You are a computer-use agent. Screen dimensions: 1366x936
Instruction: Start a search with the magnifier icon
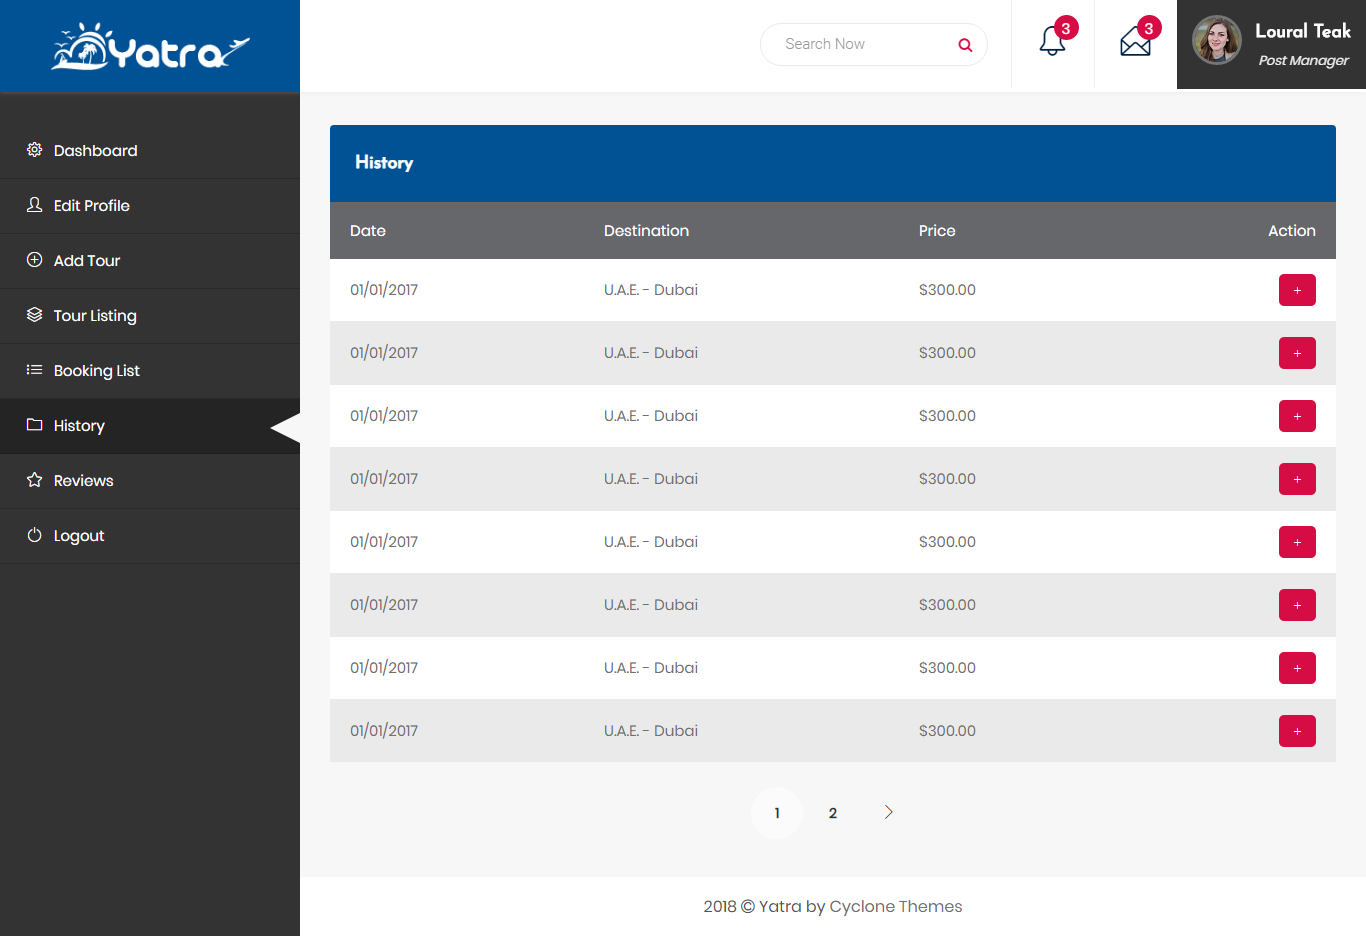tap(964, 44)
